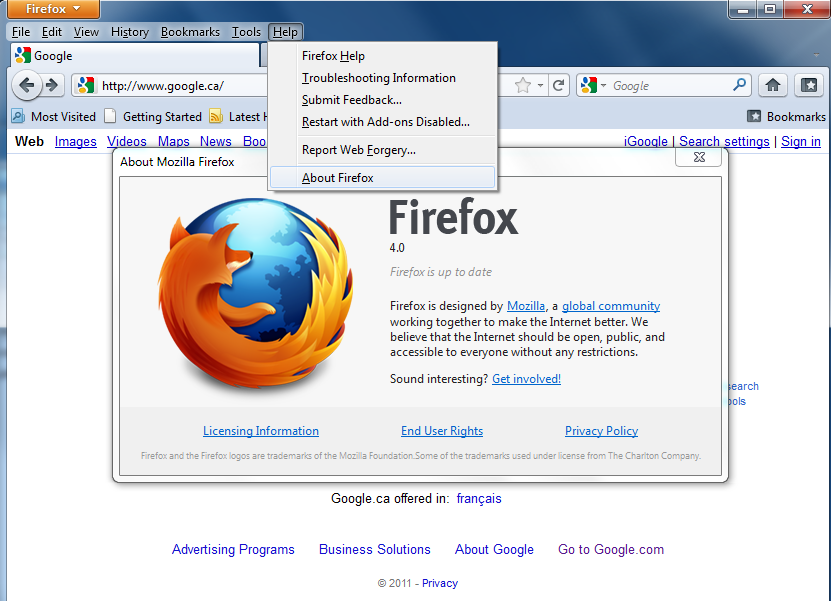Click the search magnifier icon in search box
This screenshot has height=601, width=831.
[739, 84]
